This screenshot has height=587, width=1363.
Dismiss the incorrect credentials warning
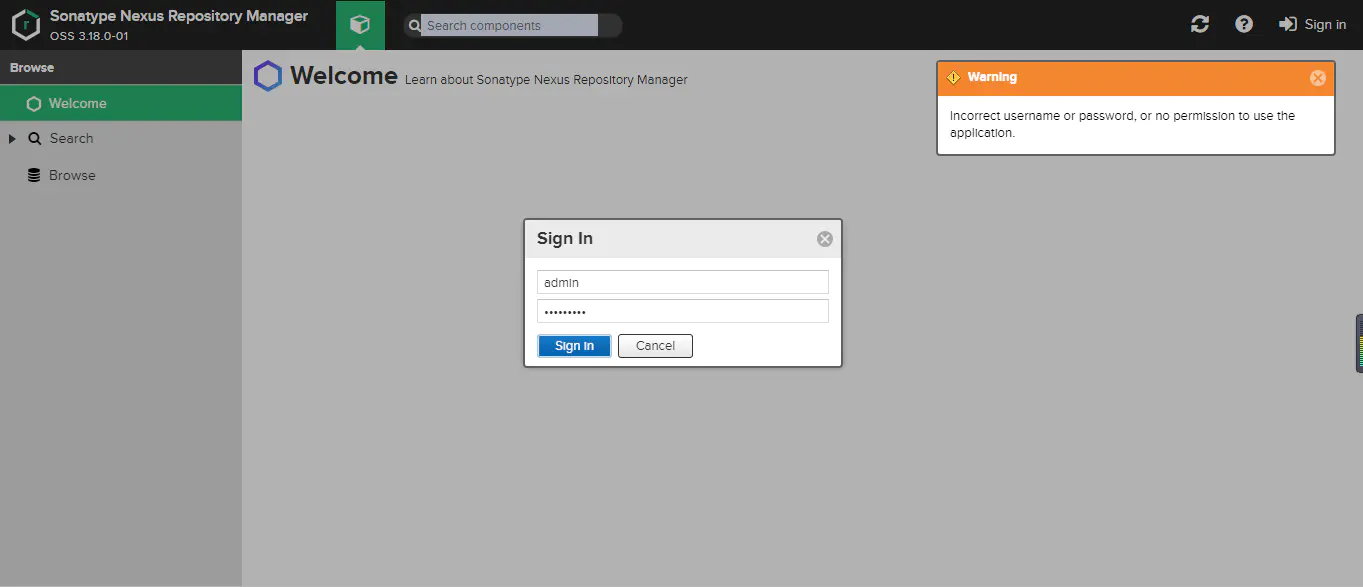click(x=1318, y=77)
